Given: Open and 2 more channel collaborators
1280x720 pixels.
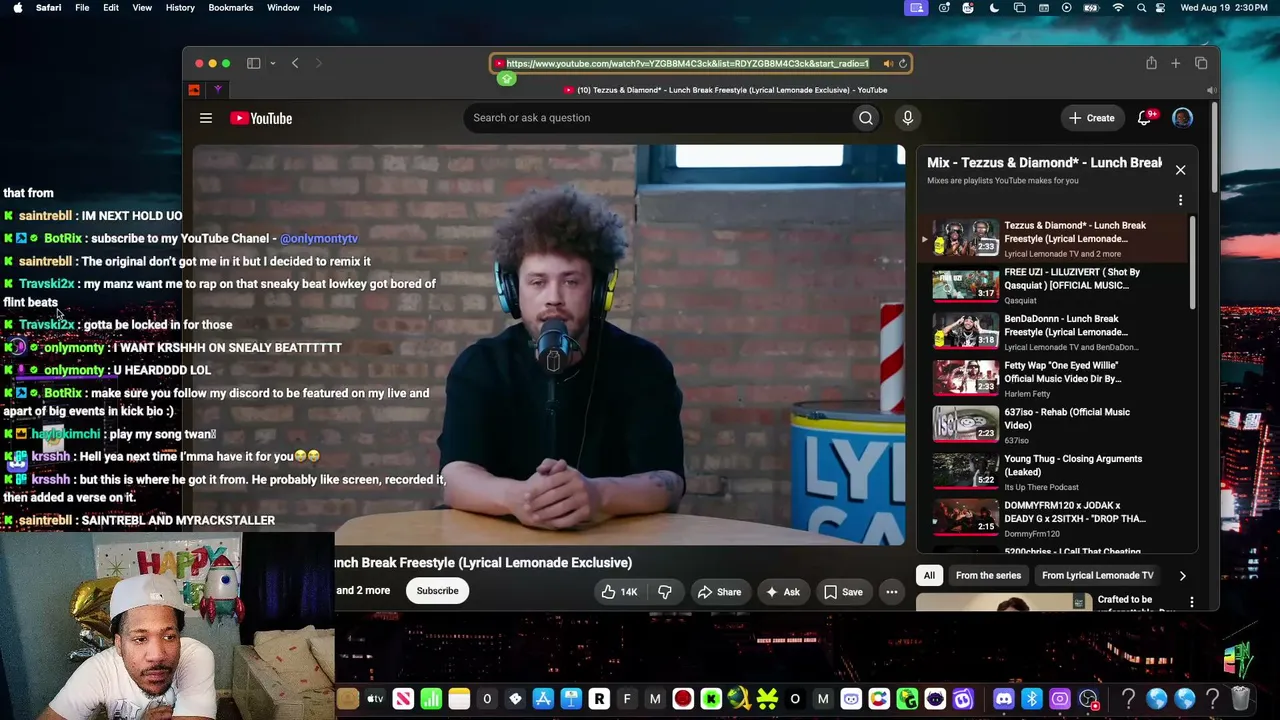Looking at the screenshot, I should (363, 591).
